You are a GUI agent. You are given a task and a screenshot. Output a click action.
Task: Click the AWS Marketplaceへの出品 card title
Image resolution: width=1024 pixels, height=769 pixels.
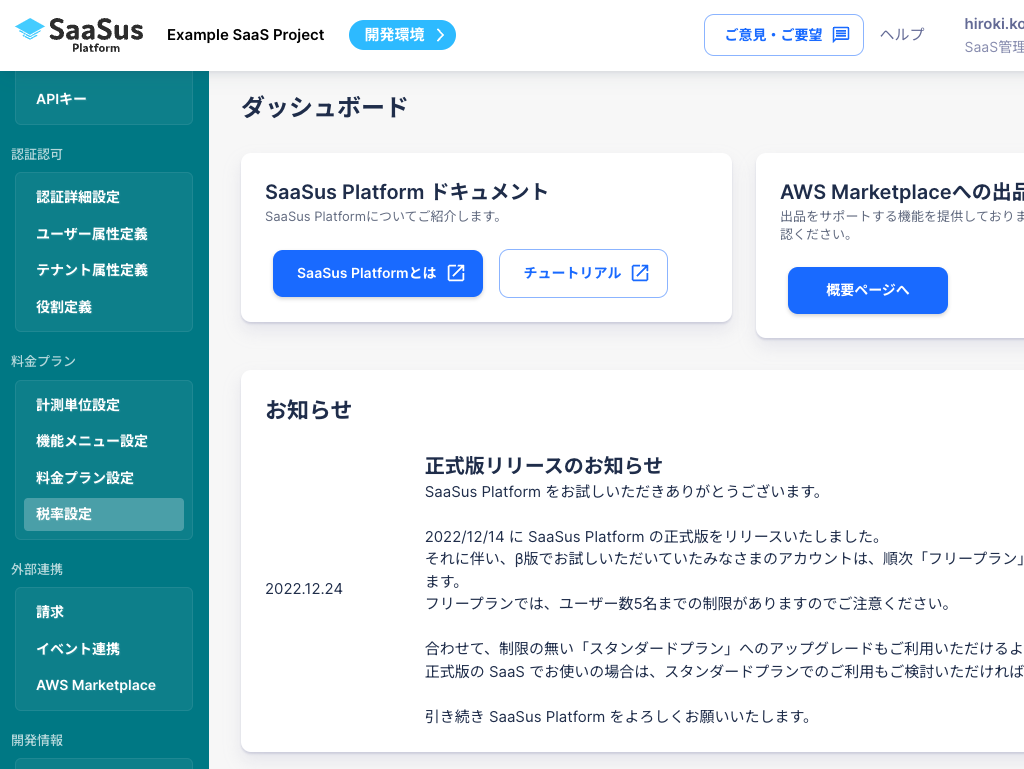click(x=902, y=192)
